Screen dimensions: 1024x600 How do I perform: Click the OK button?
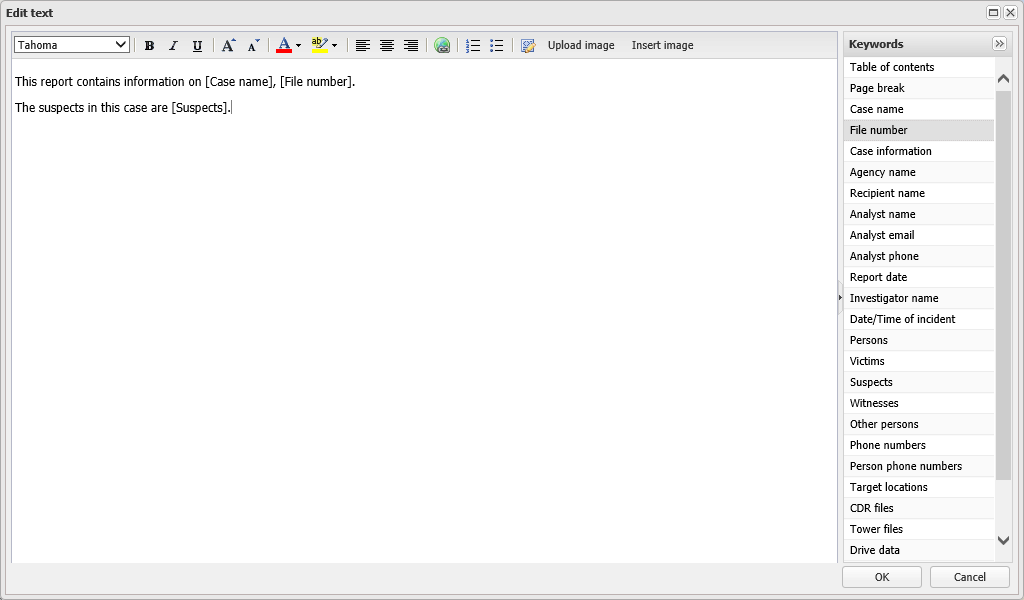(881, 577)
